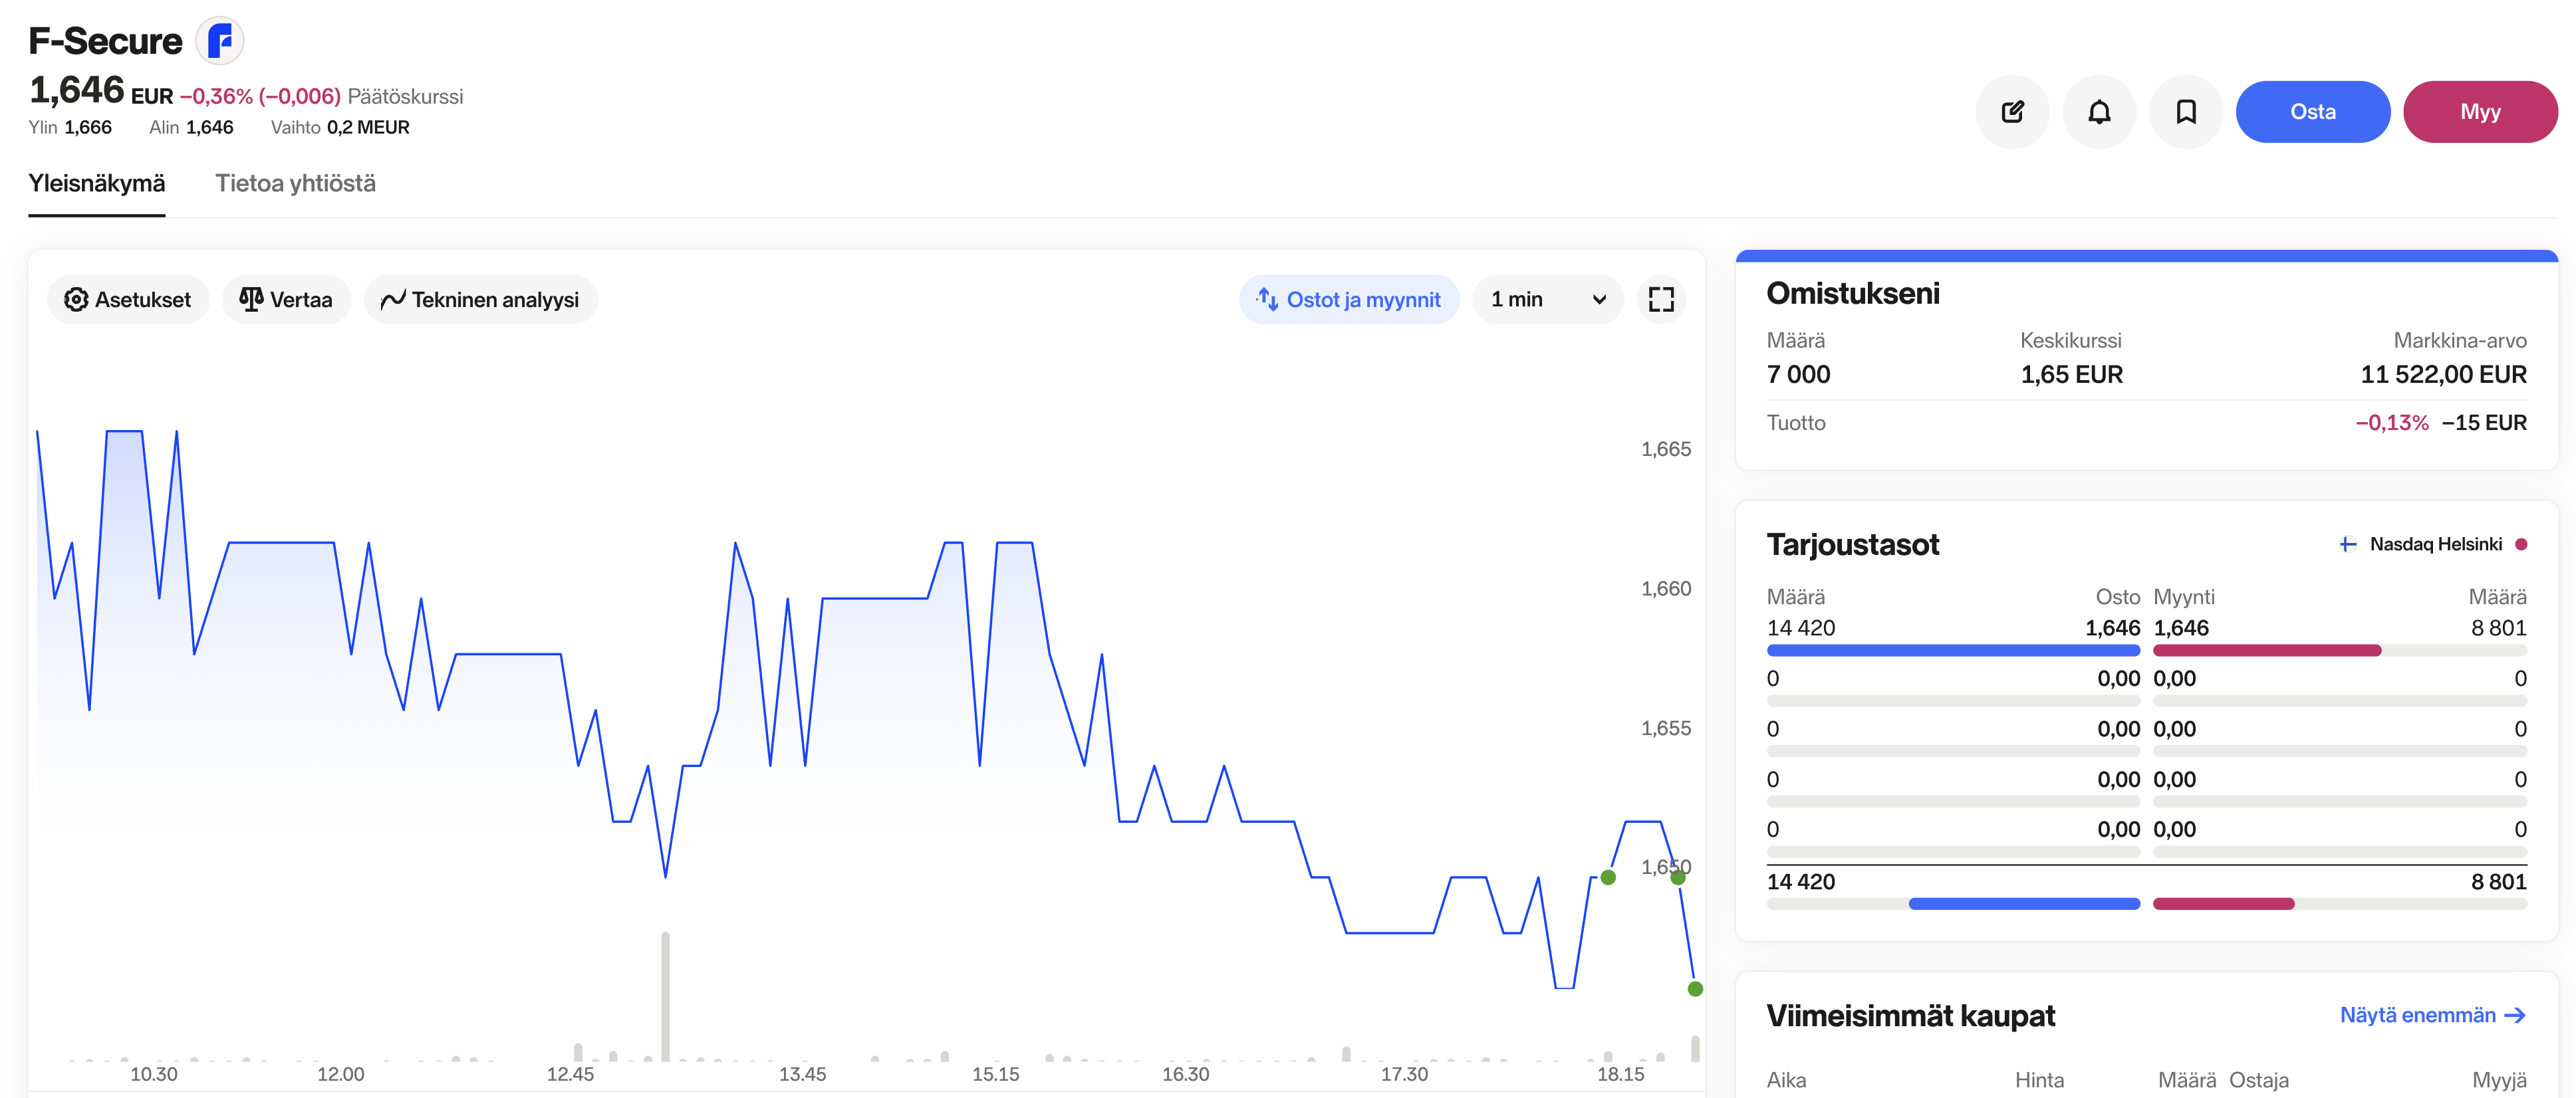Click the Ostaja column header
2576x1098 pixels.
click(2258, 1080)
